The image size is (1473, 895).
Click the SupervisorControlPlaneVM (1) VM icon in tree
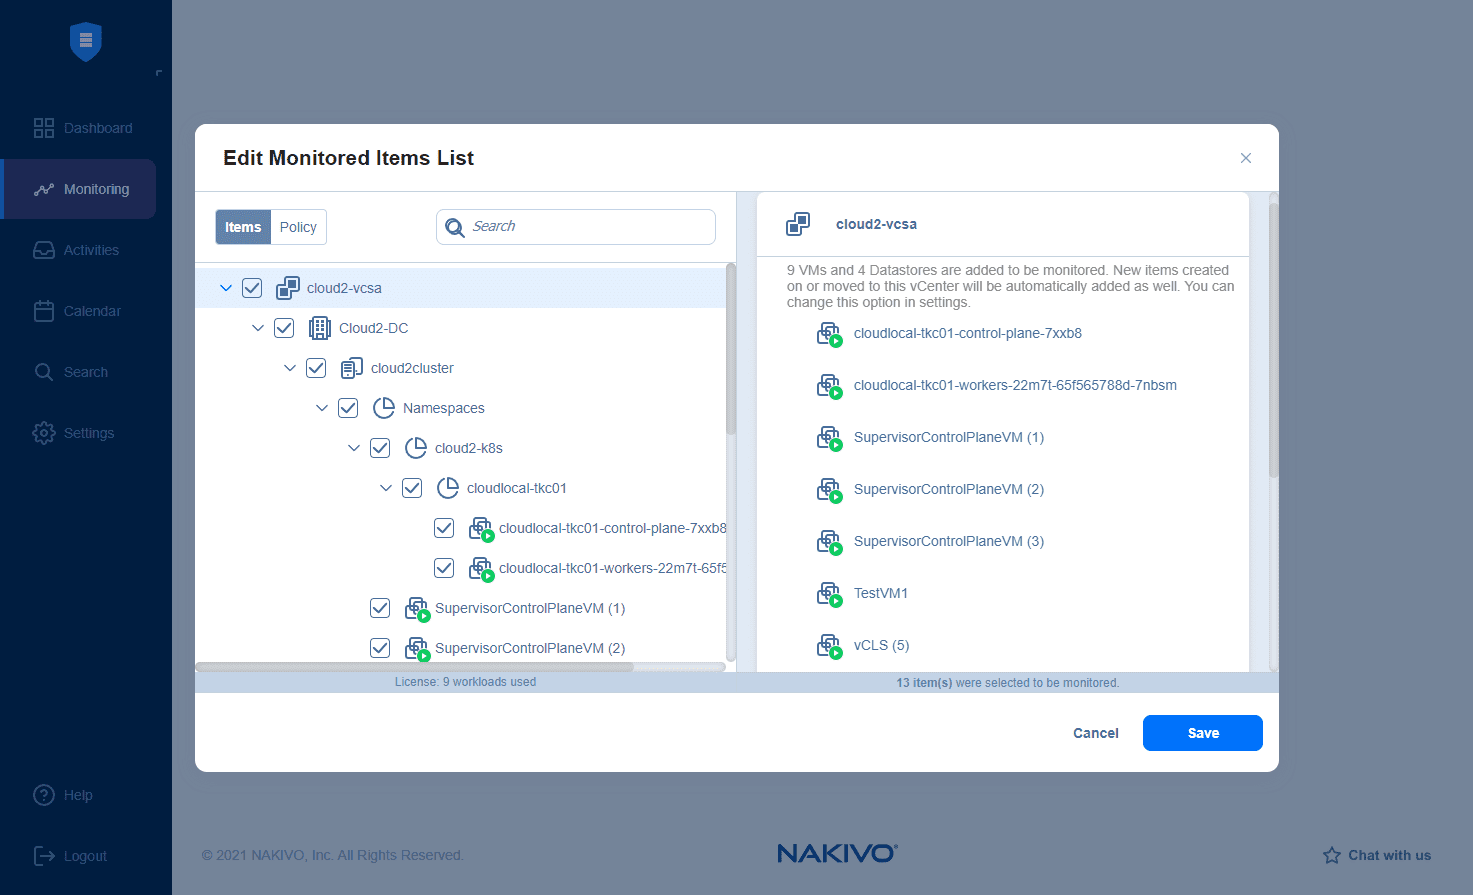[x=417, y=609]
